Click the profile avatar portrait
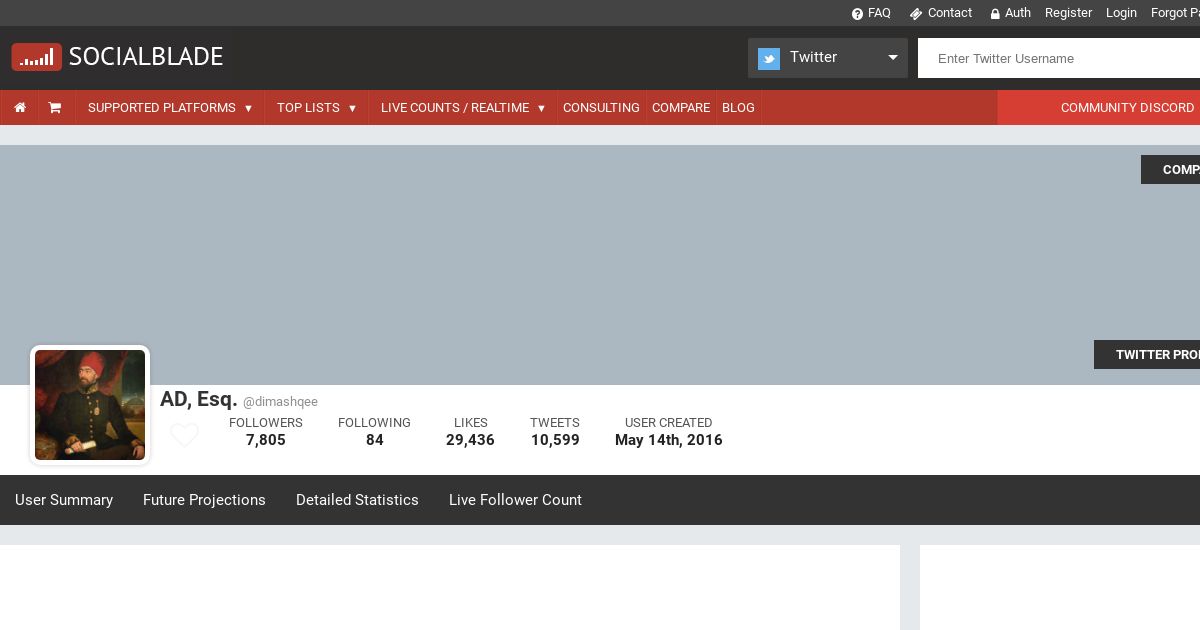The image size is (1200, 630). 90,405
